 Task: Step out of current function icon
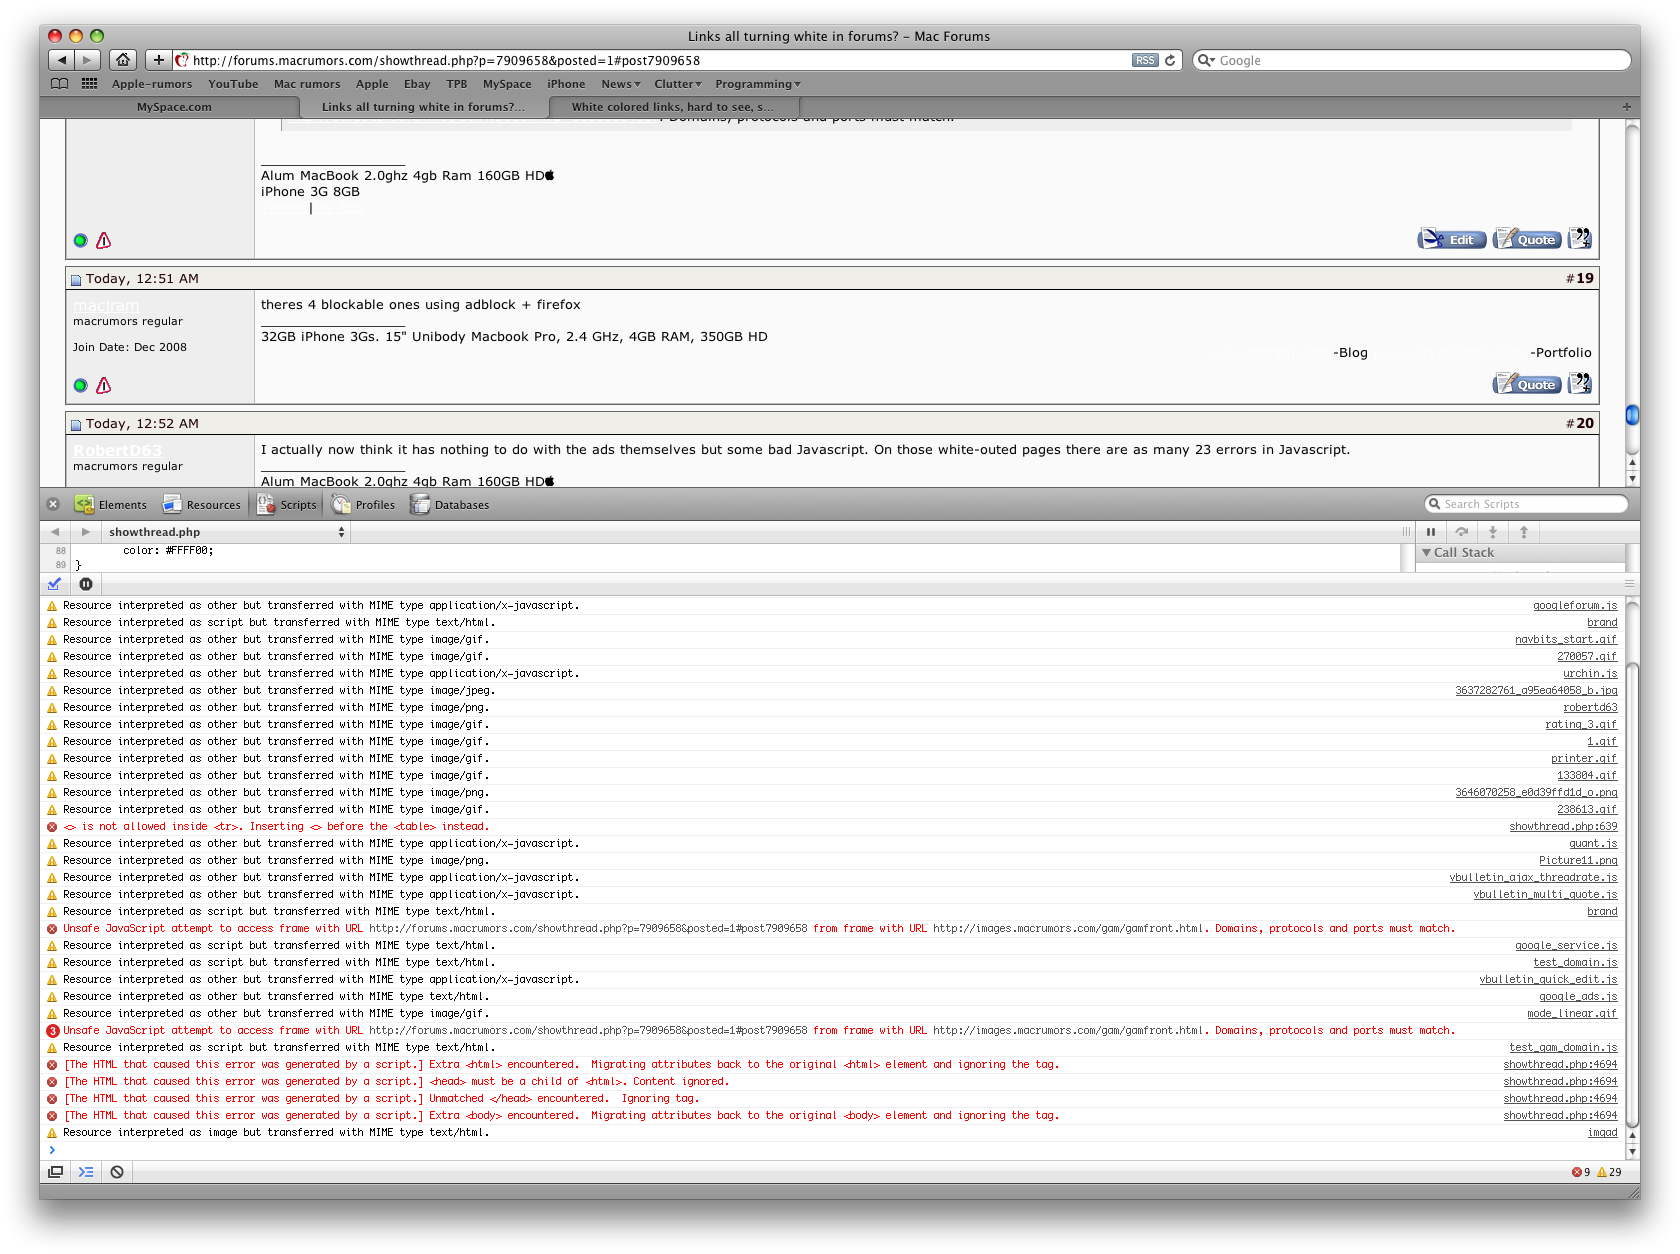(1524, 532)
